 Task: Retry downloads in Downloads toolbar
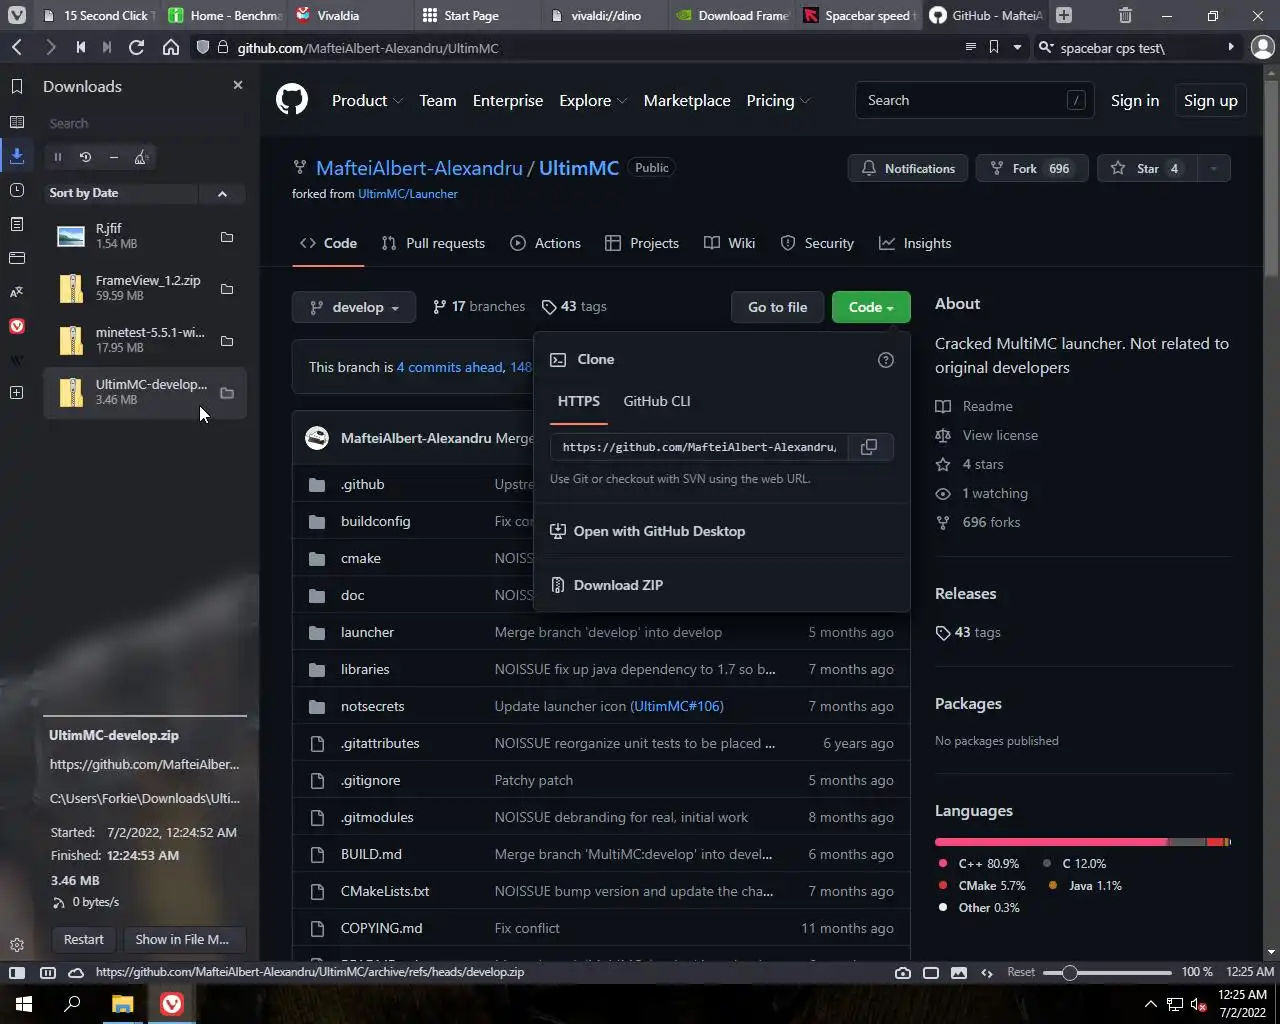coord(86,157)
